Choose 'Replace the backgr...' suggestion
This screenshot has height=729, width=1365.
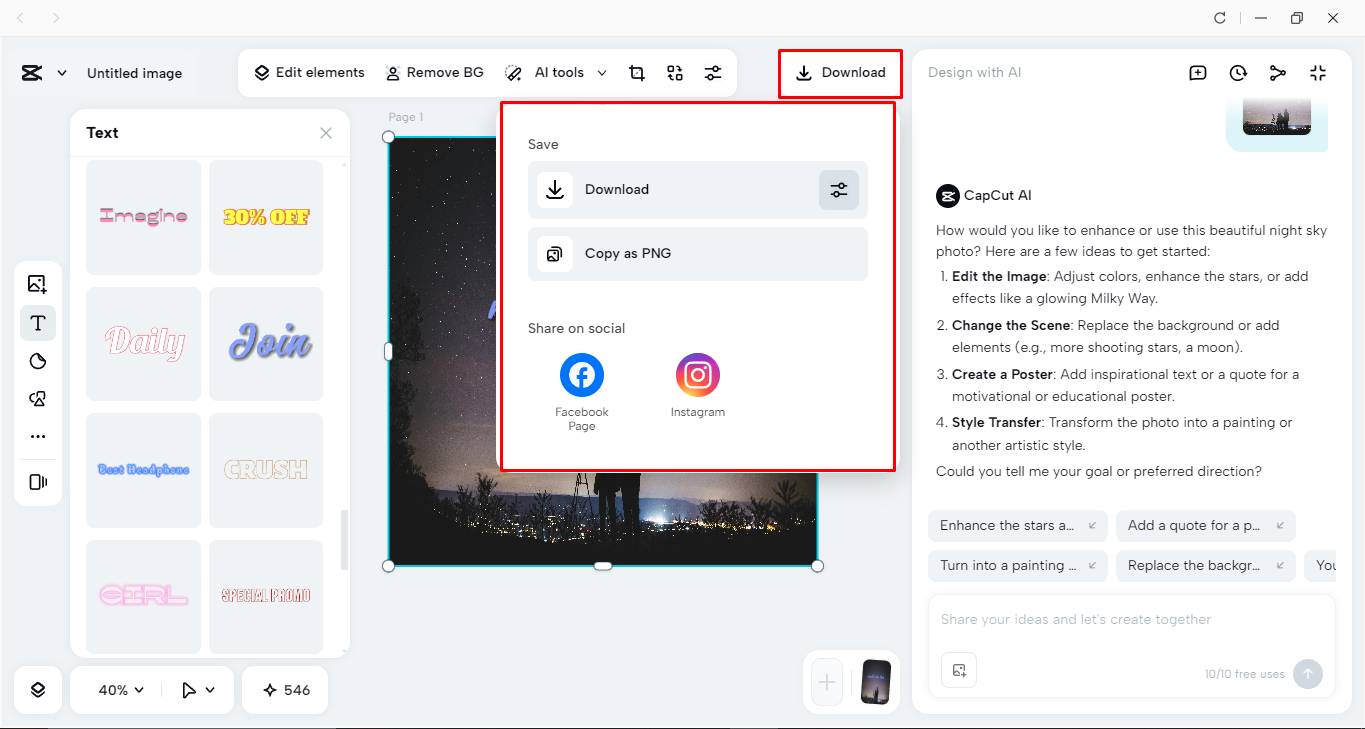point(1205,566)
